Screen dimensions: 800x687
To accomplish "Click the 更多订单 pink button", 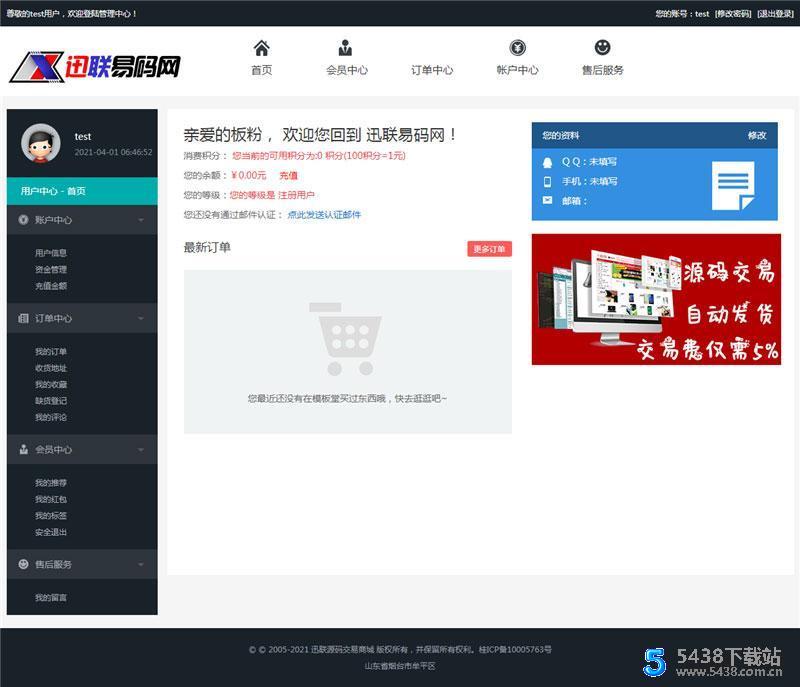I will pyautogui.click(x=488, y=249).
